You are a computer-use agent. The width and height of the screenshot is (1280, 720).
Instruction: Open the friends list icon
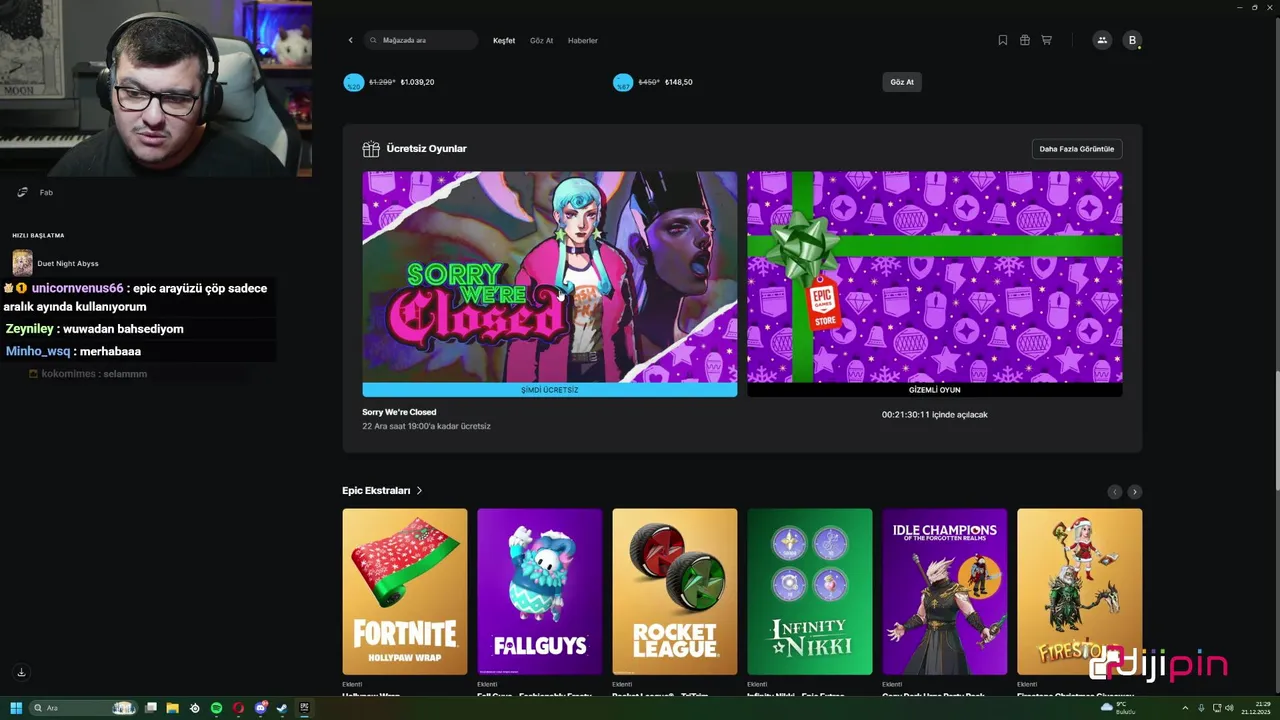pos(1102,40)
